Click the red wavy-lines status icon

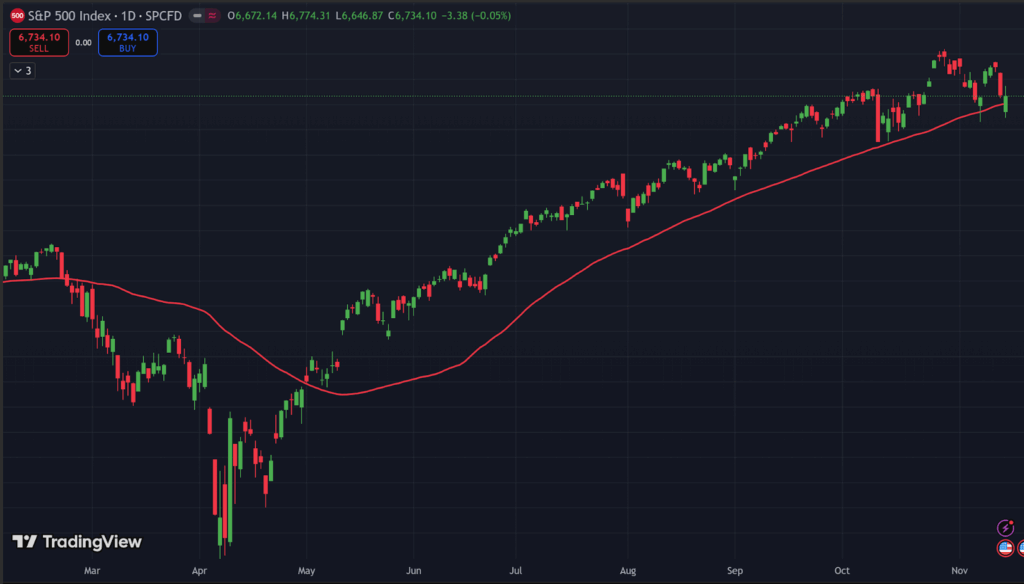[212, 16]
